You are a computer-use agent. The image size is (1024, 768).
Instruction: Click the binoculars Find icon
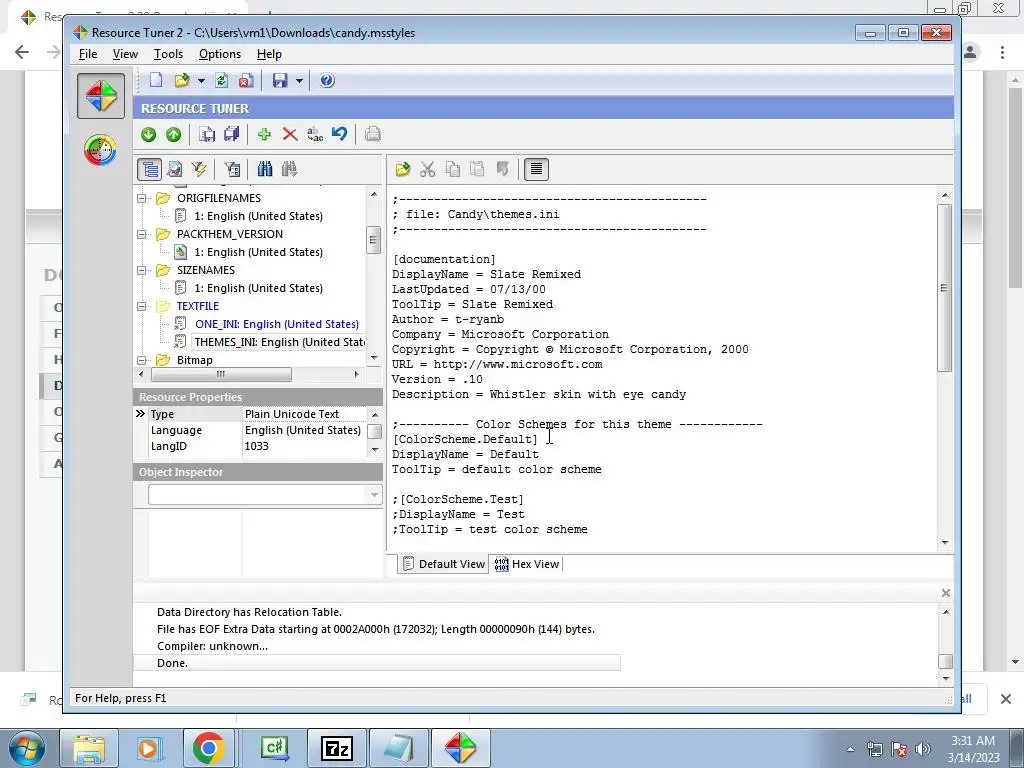coord(264,169)
